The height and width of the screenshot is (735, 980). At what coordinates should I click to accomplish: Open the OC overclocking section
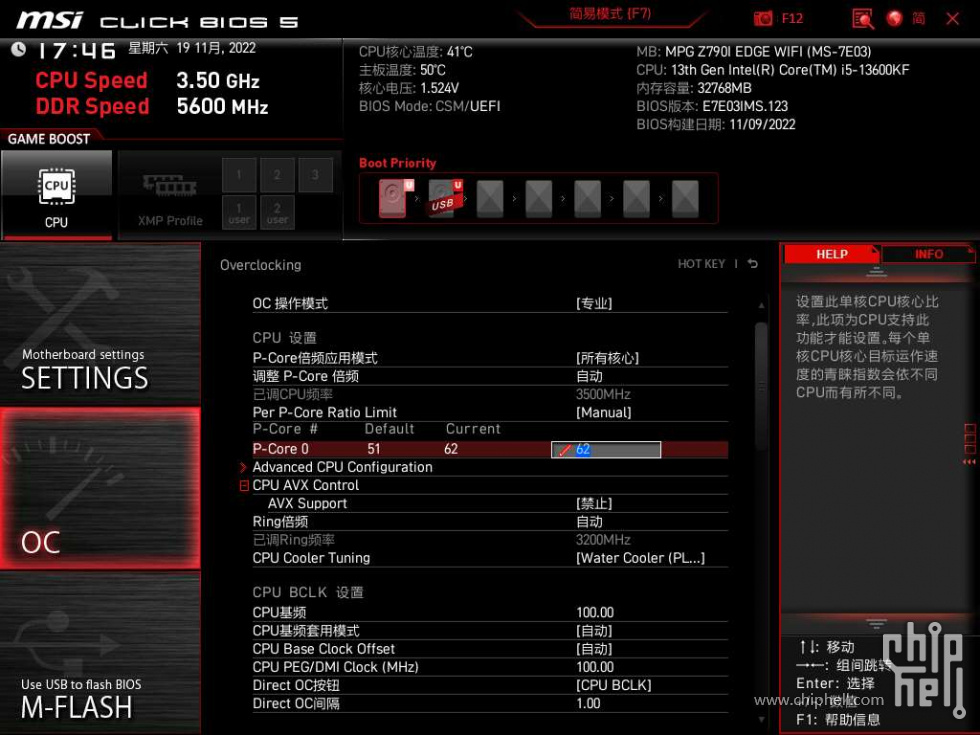pos(100,488)
